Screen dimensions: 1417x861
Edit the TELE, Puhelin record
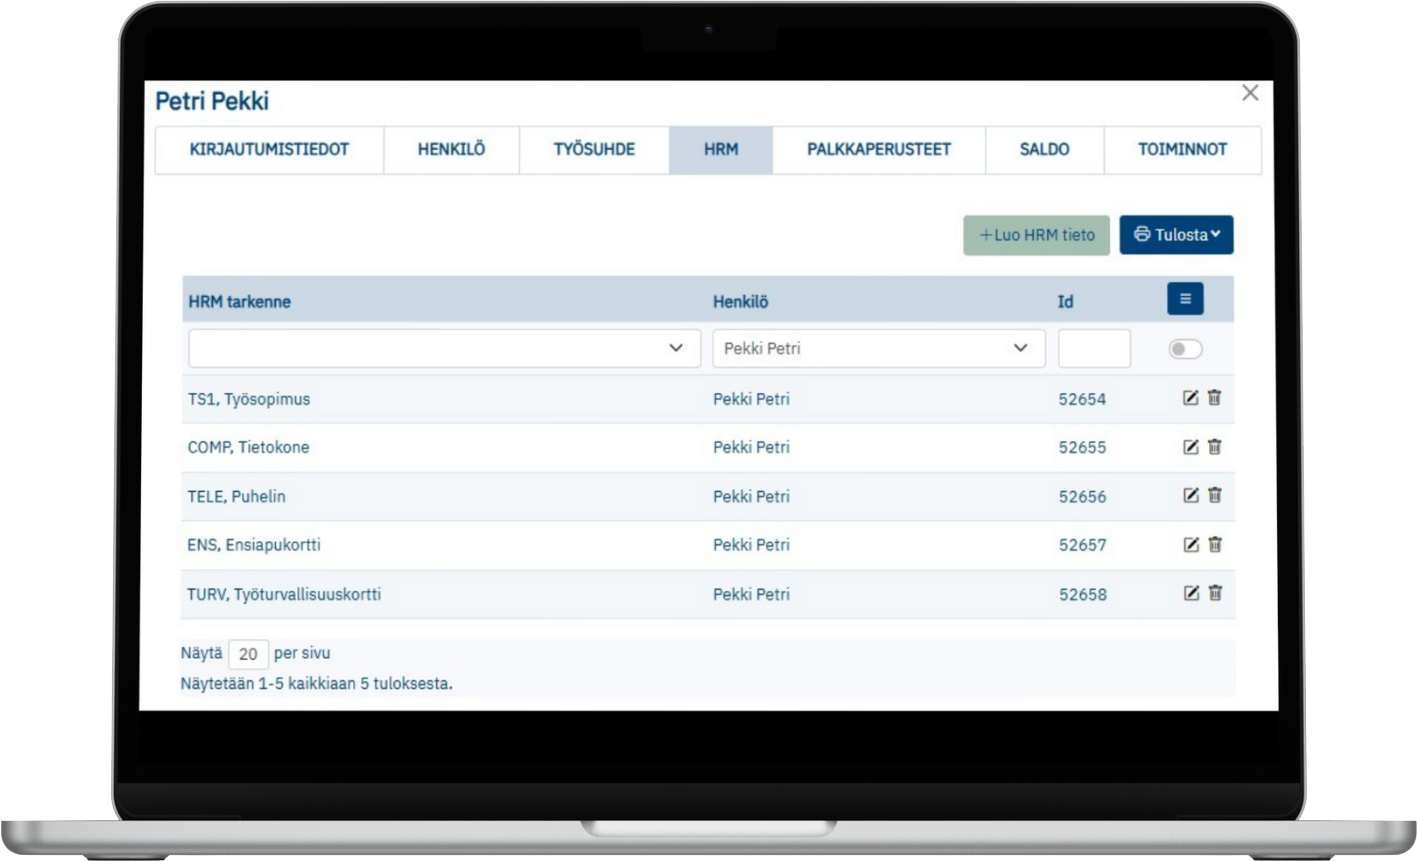point(1190,495)
